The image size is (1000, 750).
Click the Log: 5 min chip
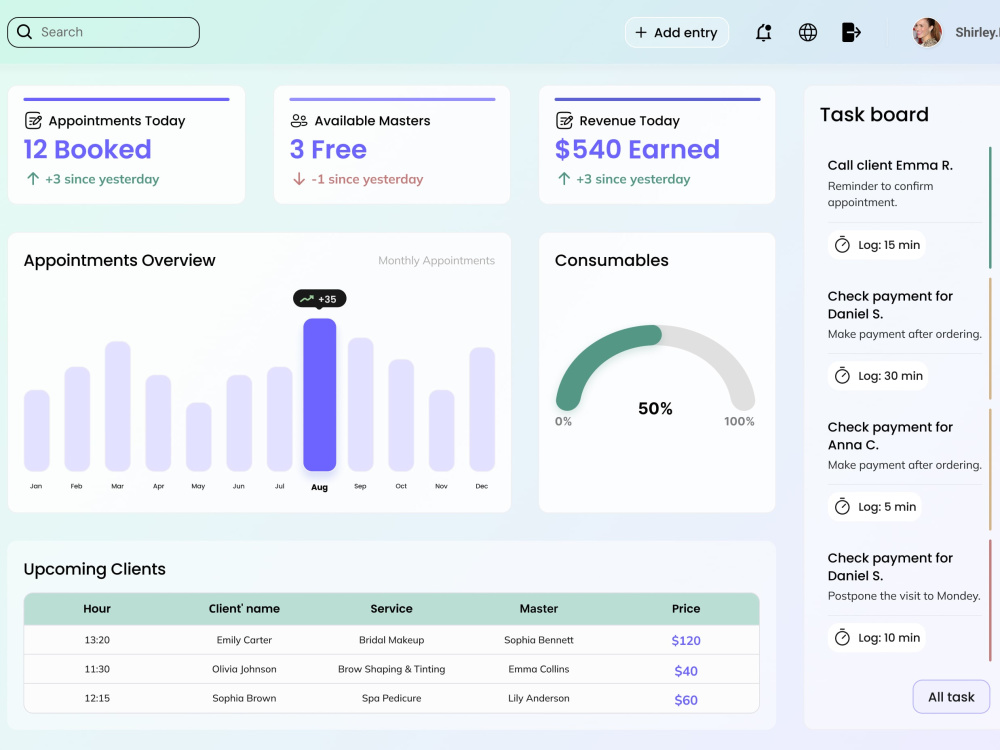pyautogui.click(x=876, y=507)
